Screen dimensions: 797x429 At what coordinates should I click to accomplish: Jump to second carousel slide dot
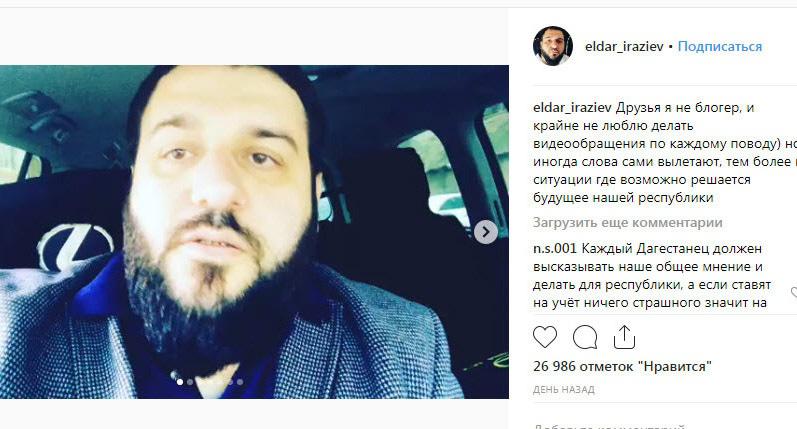(x=190, y=382)
